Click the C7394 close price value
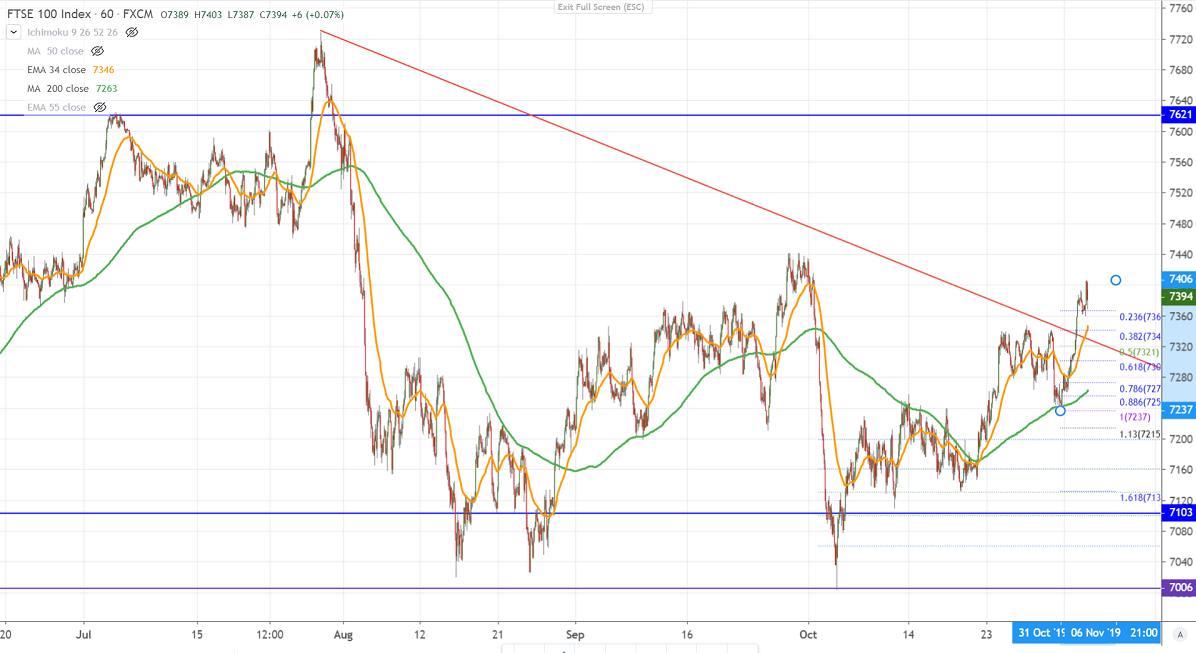1196x653 pixels. 274,14
